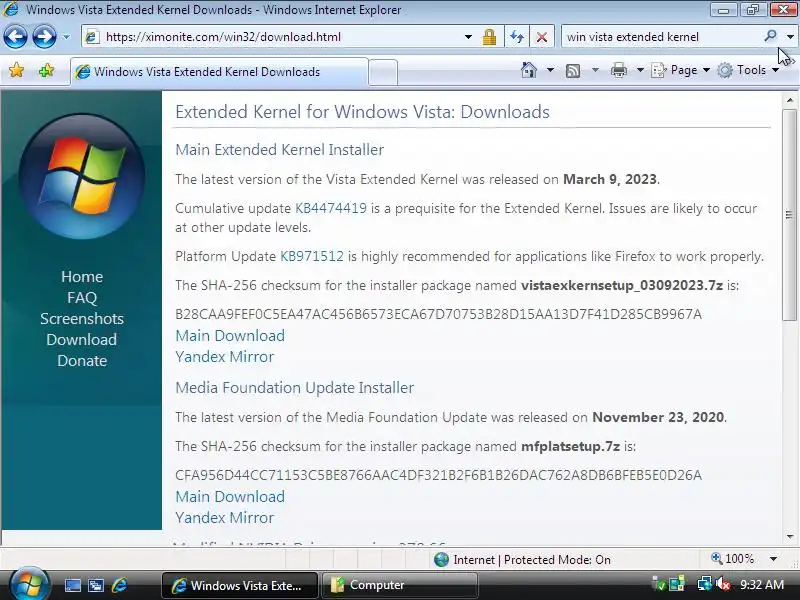Go forward with the Forward arrow button
This screenshot has width=800, height=600.
coord(44,37)
